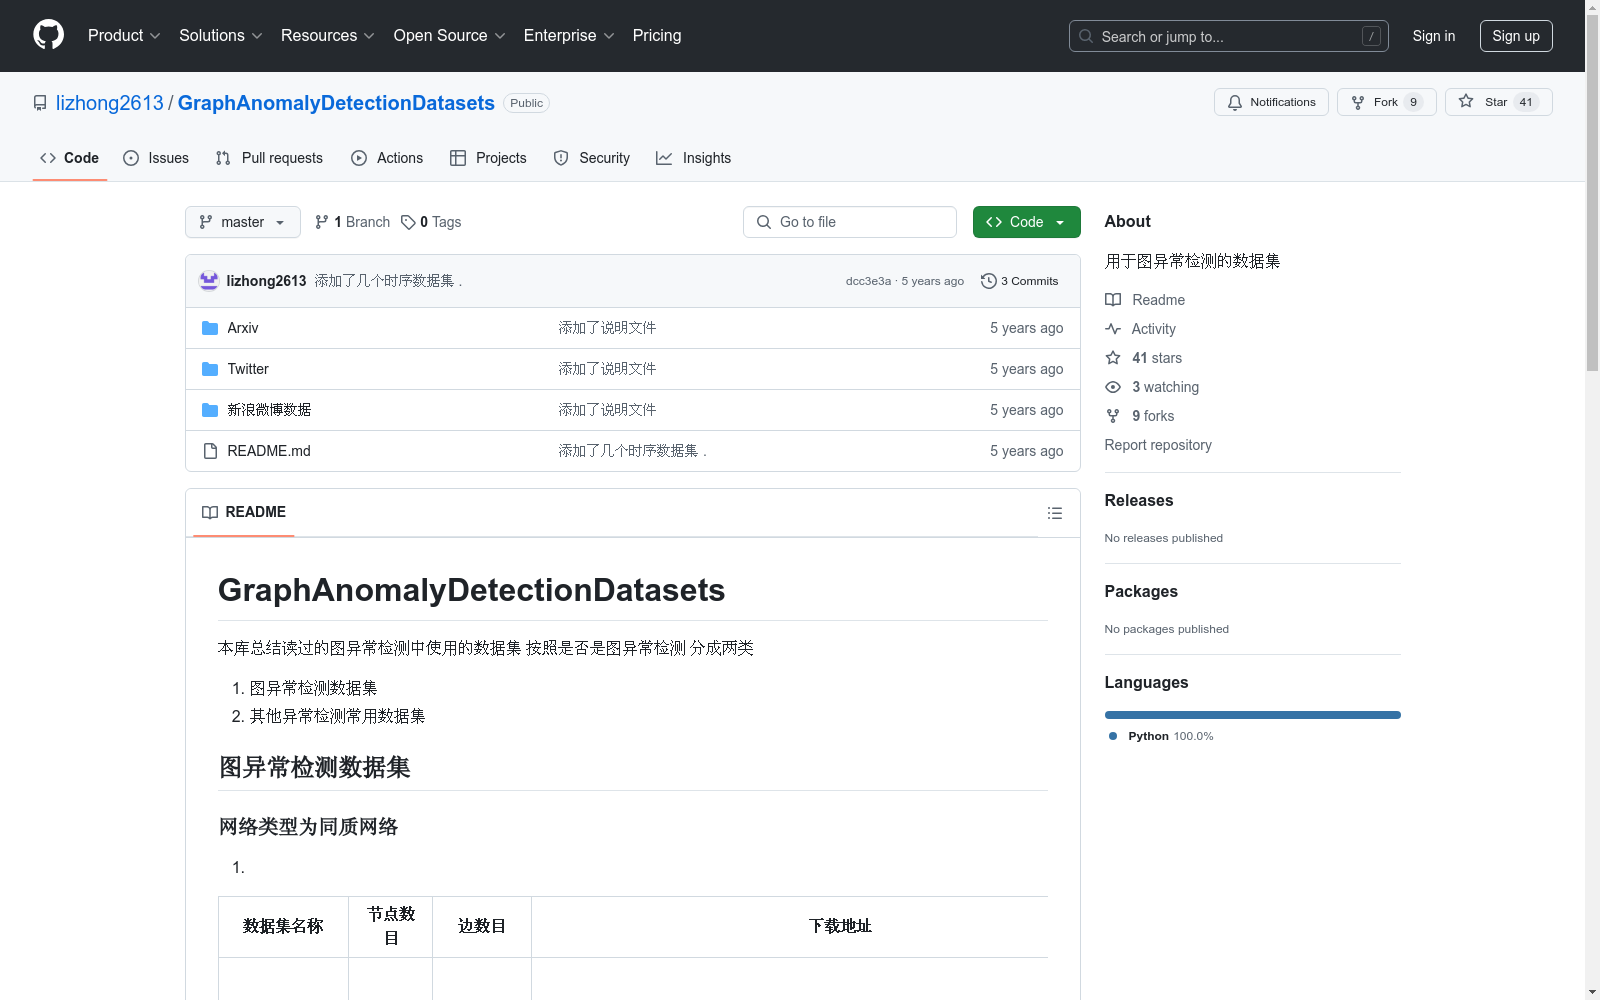This screenshot has height=1000, width=1600.
Task: Open the README.md file icon
Action: tap(210, 451)
